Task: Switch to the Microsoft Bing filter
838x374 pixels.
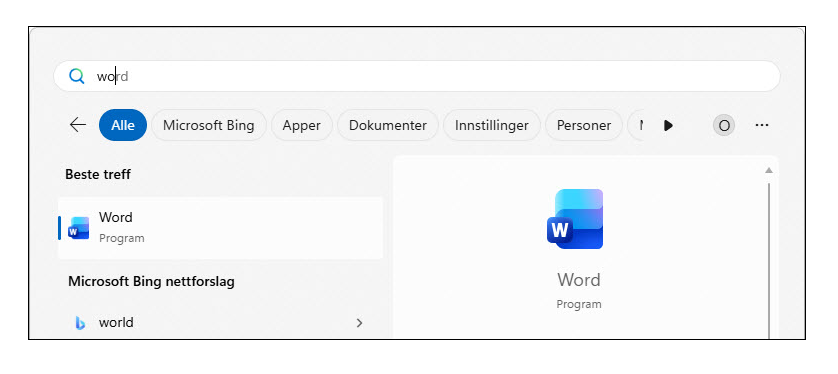Action: 208,125
